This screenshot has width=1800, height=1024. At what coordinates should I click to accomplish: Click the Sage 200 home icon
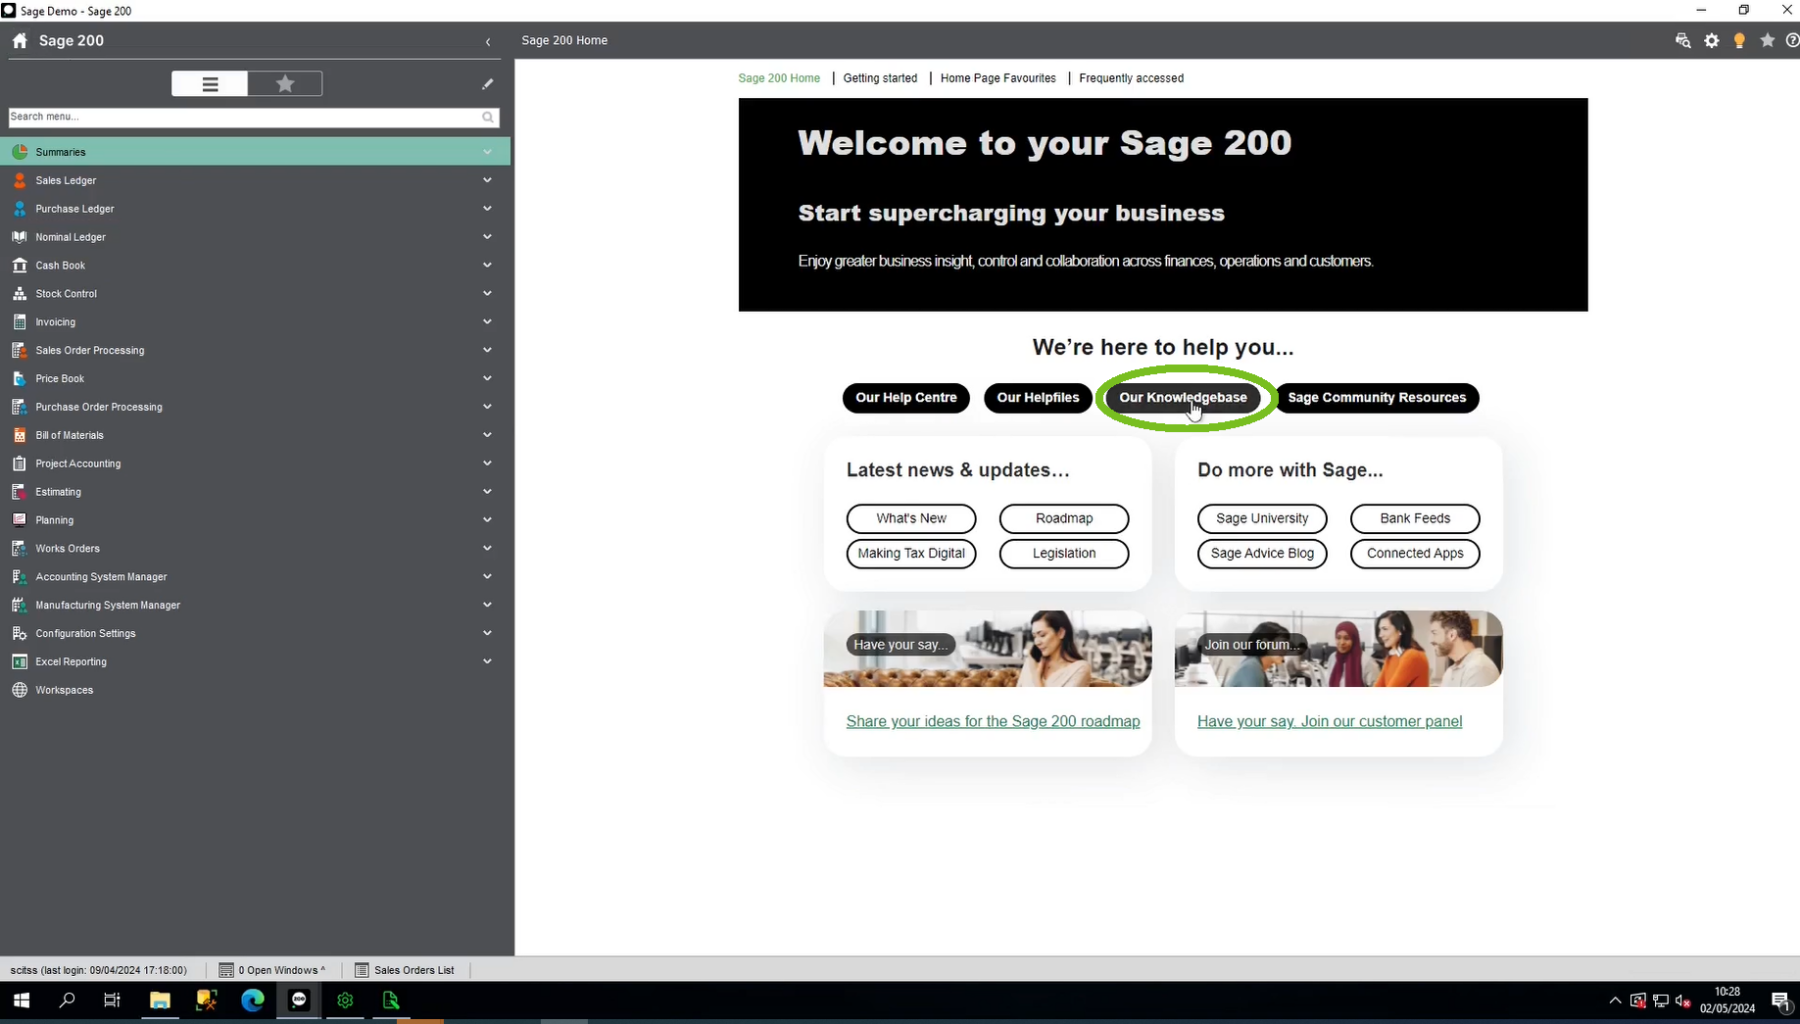coord(20,41)
